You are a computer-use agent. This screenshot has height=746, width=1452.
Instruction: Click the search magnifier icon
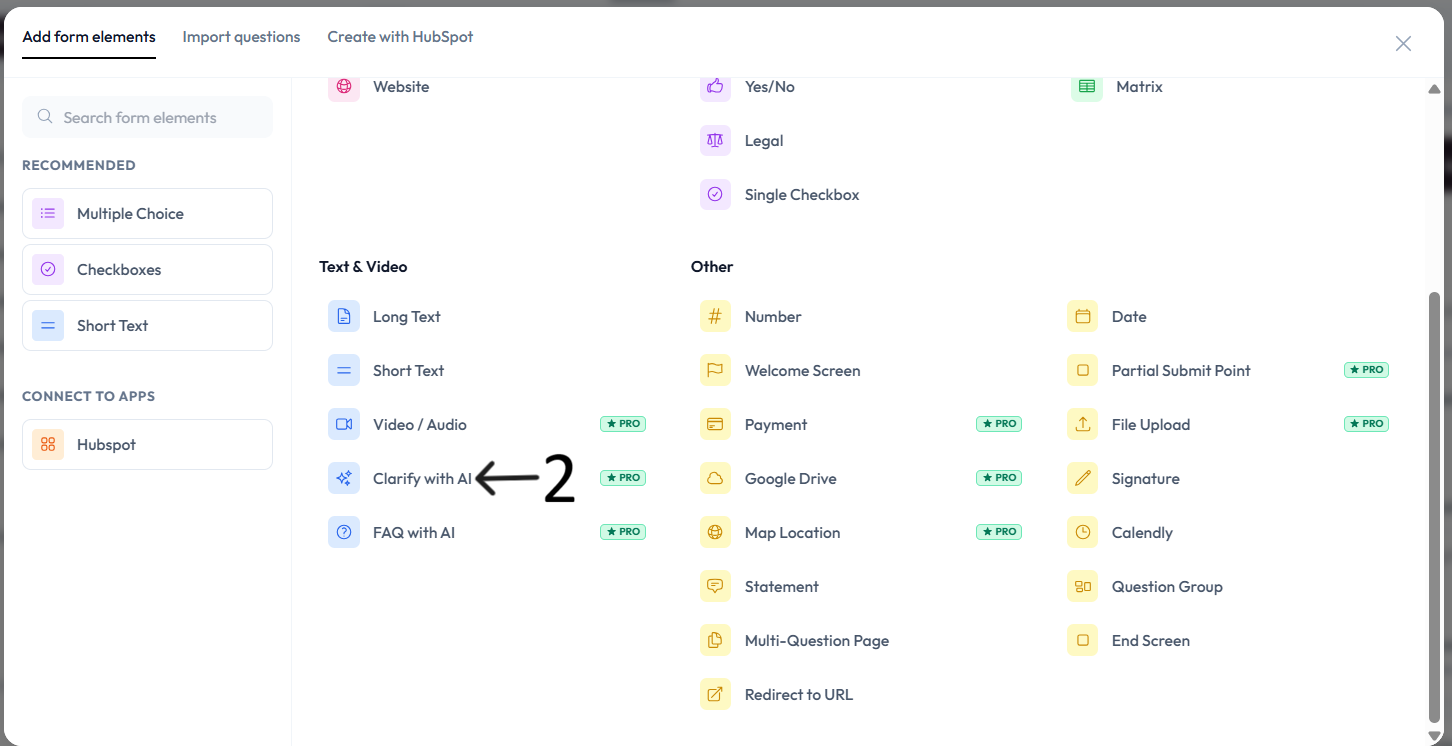tap(45, 117)
